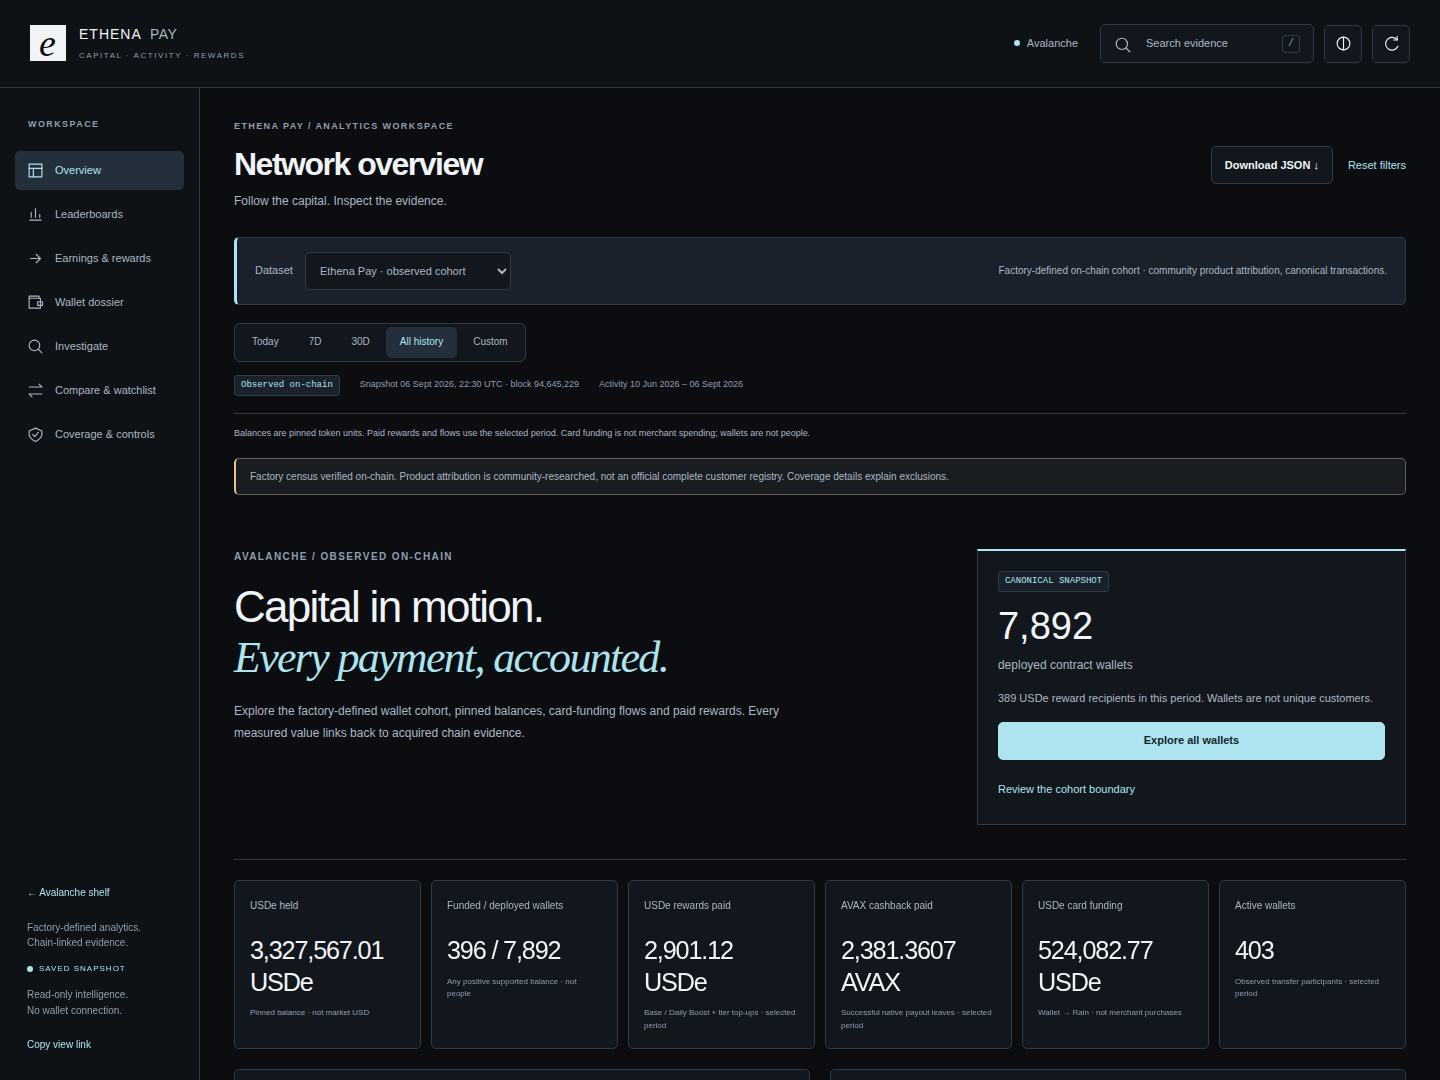Click the Avalanche network status dot

pos(1017,43)
